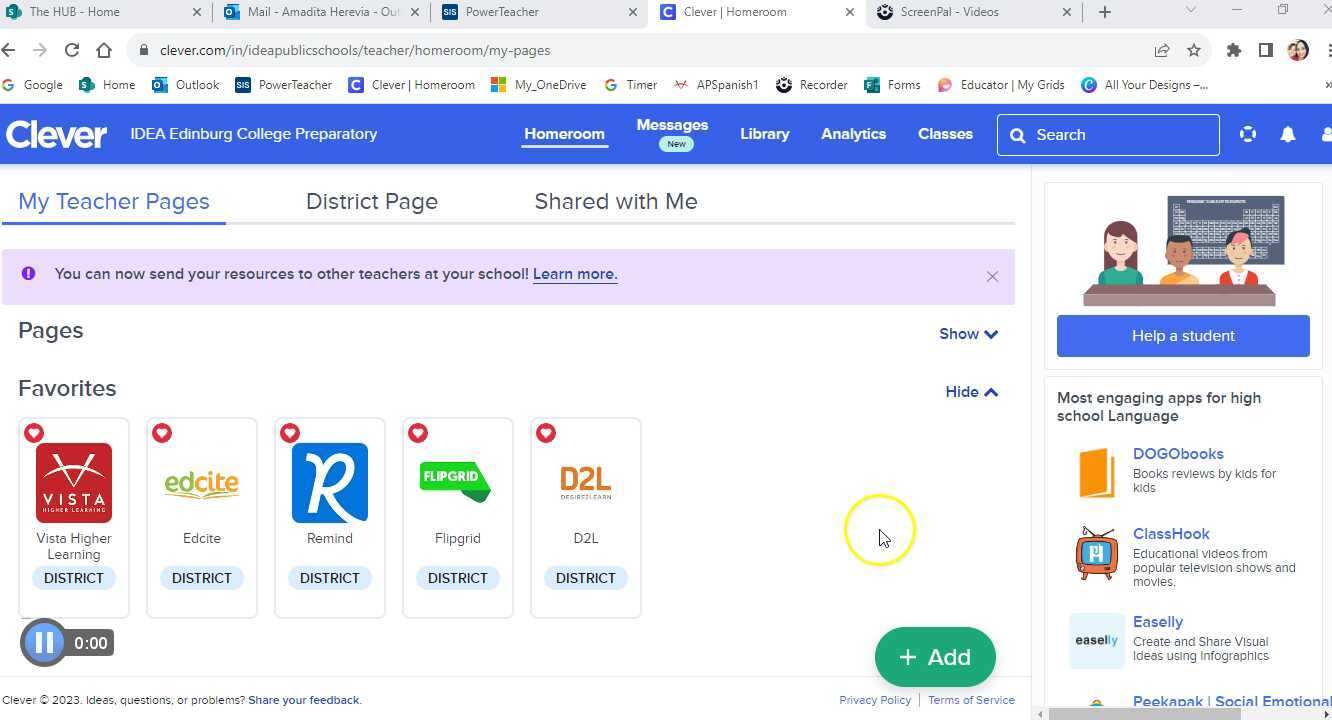Follow the Learn more link

pos(575,274)
